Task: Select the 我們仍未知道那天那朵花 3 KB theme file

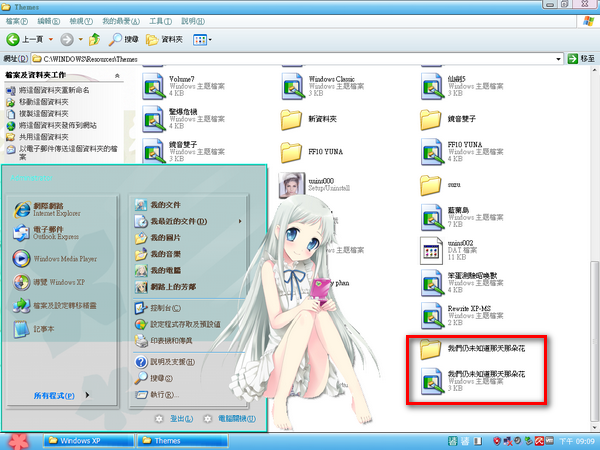Action: tap(473, 381)
